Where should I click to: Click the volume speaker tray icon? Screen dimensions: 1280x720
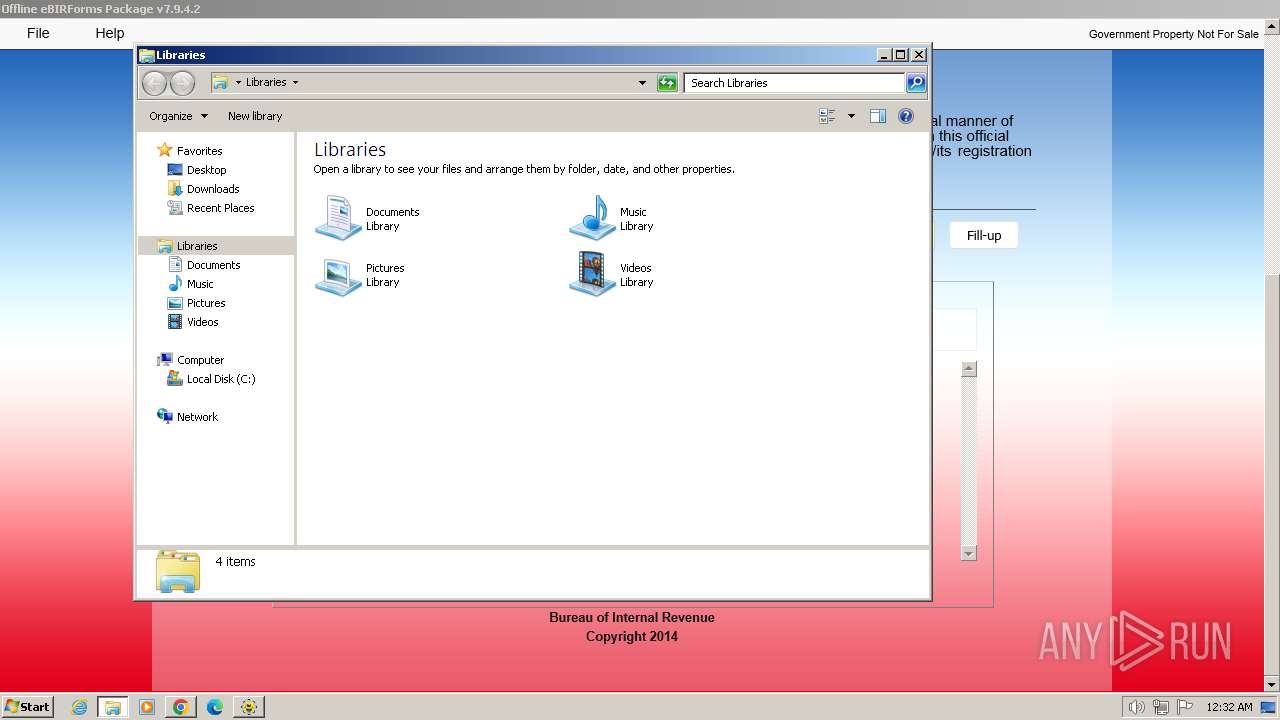click(x=1136, y=707)
